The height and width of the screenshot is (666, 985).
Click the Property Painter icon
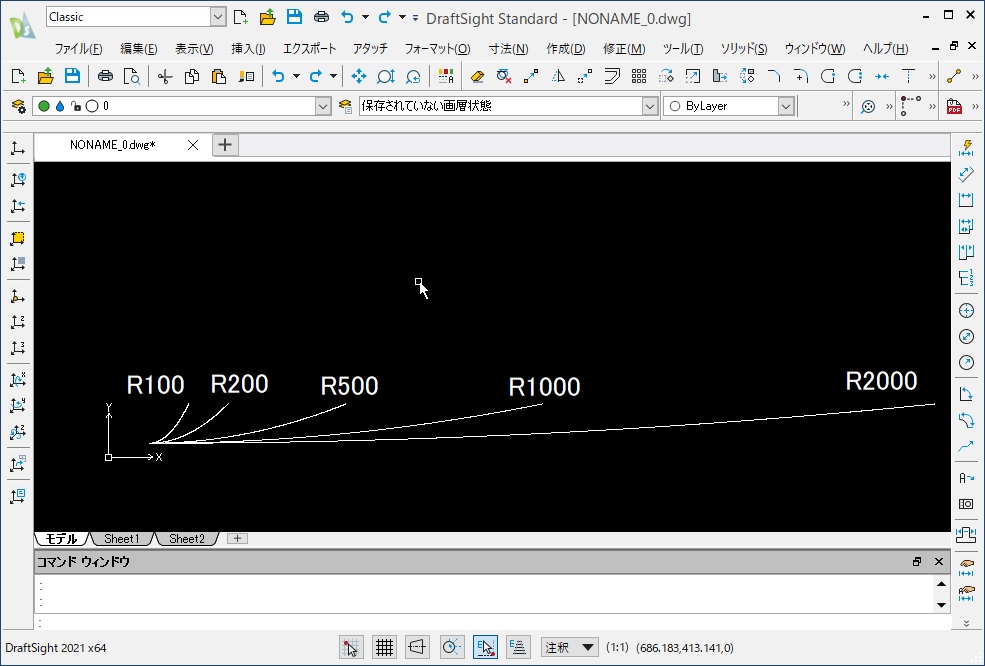246,77
